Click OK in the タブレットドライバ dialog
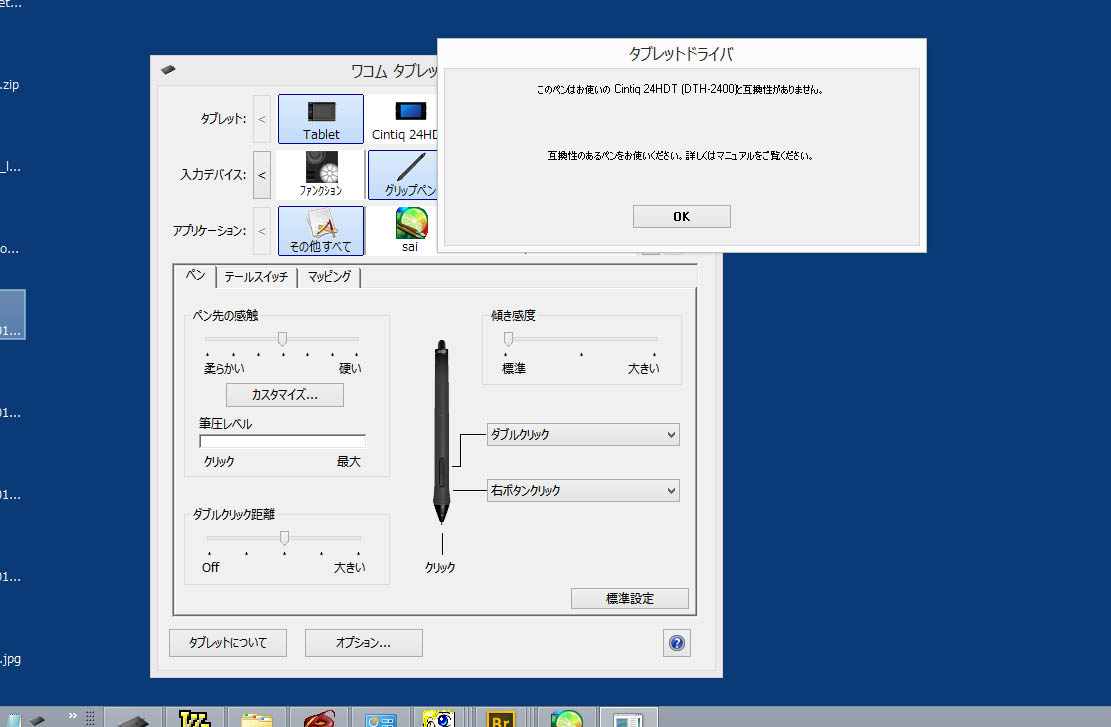The image size is (1111, 727). (x=682, y=216)
